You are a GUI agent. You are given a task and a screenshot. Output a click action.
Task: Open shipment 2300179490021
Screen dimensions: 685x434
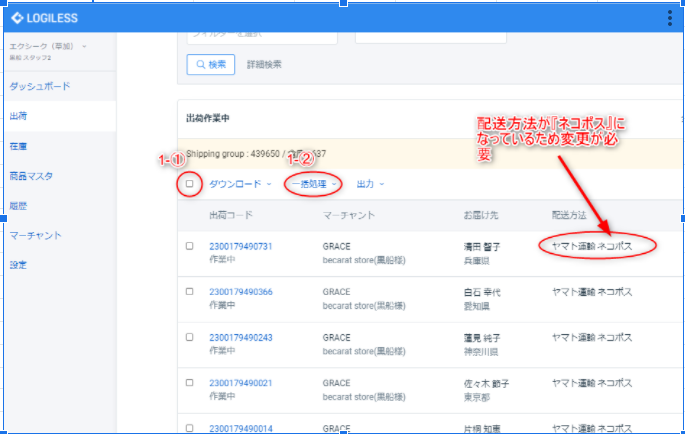tap(241, 383)
